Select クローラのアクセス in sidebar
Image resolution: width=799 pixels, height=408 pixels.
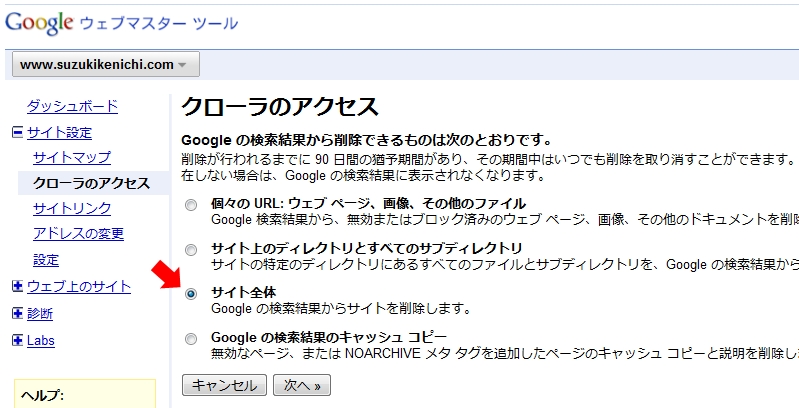pyautogui.click(x=92, y=183)
